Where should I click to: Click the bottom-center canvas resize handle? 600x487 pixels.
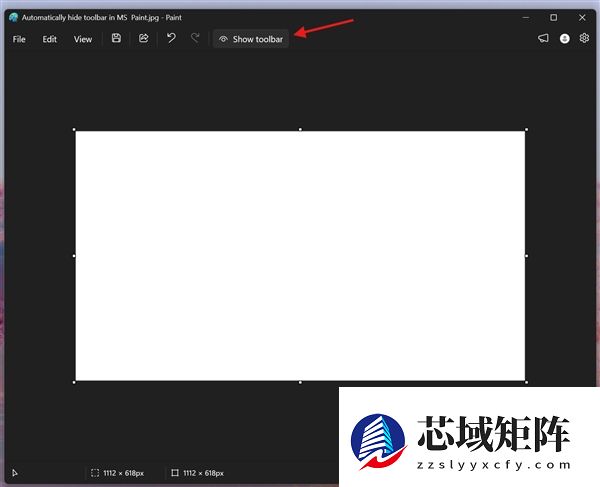tap(300, 382)
